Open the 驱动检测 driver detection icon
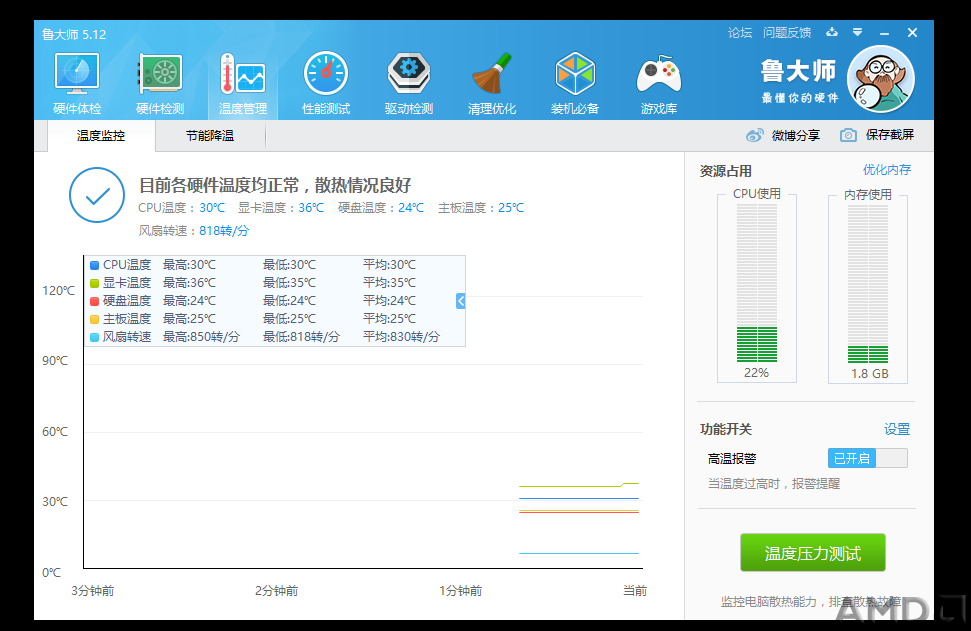971x631 pixels. (x=409, y=84)
